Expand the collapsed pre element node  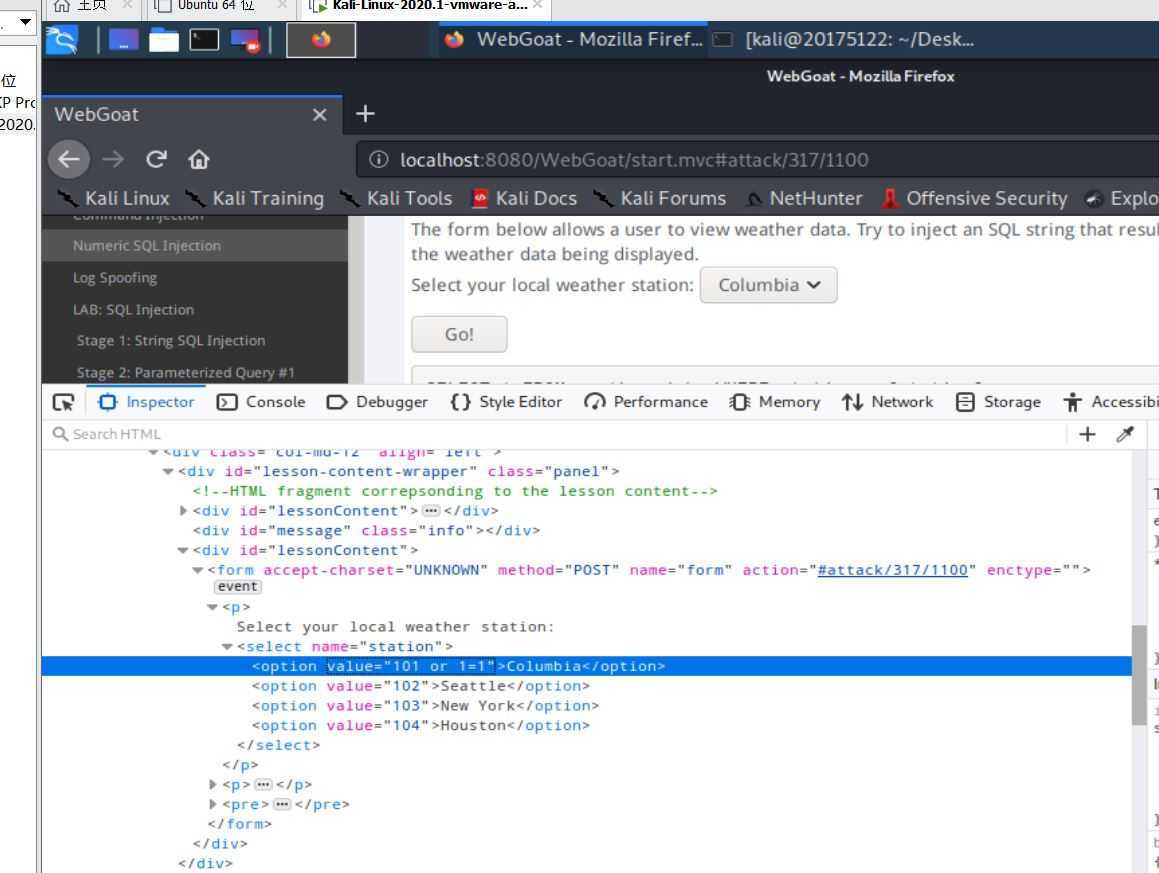pos(213,804)
